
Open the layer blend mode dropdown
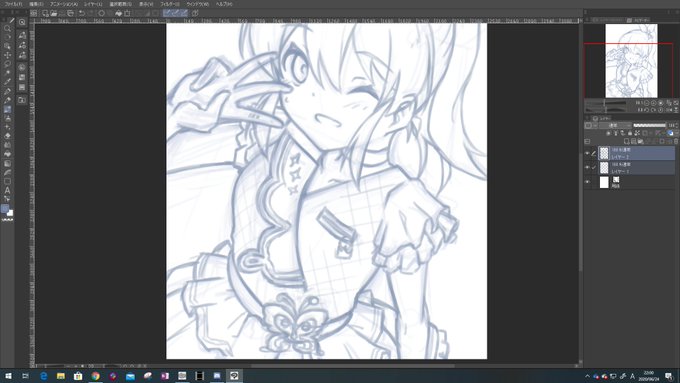[x=615, y=125]
